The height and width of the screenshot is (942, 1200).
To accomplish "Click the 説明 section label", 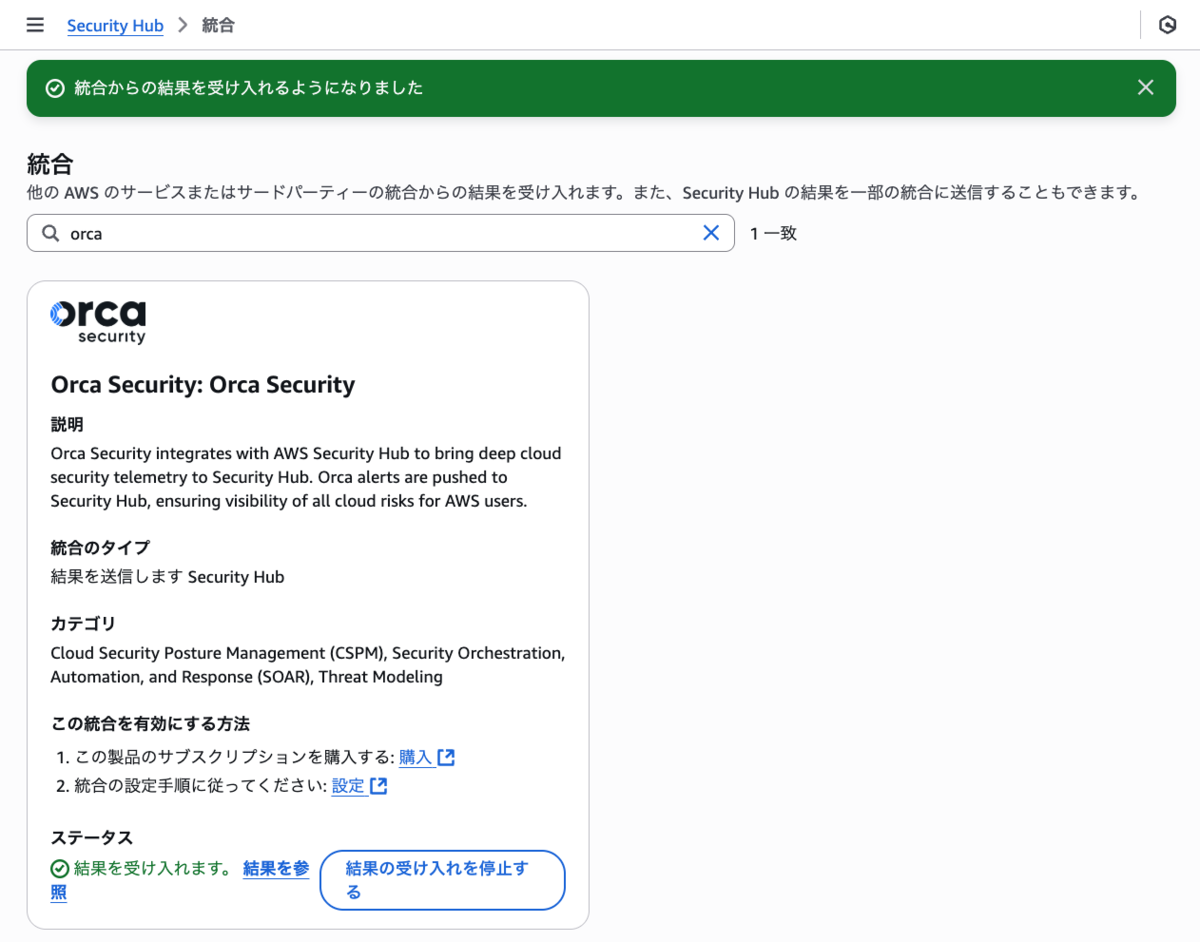I will point(67,424).
